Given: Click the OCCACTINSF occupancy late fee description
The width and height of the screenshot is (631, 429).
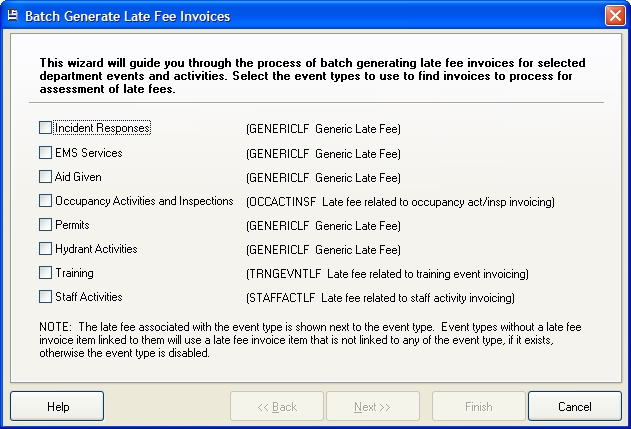Looking at the screenshot, I should coord(400,202).
